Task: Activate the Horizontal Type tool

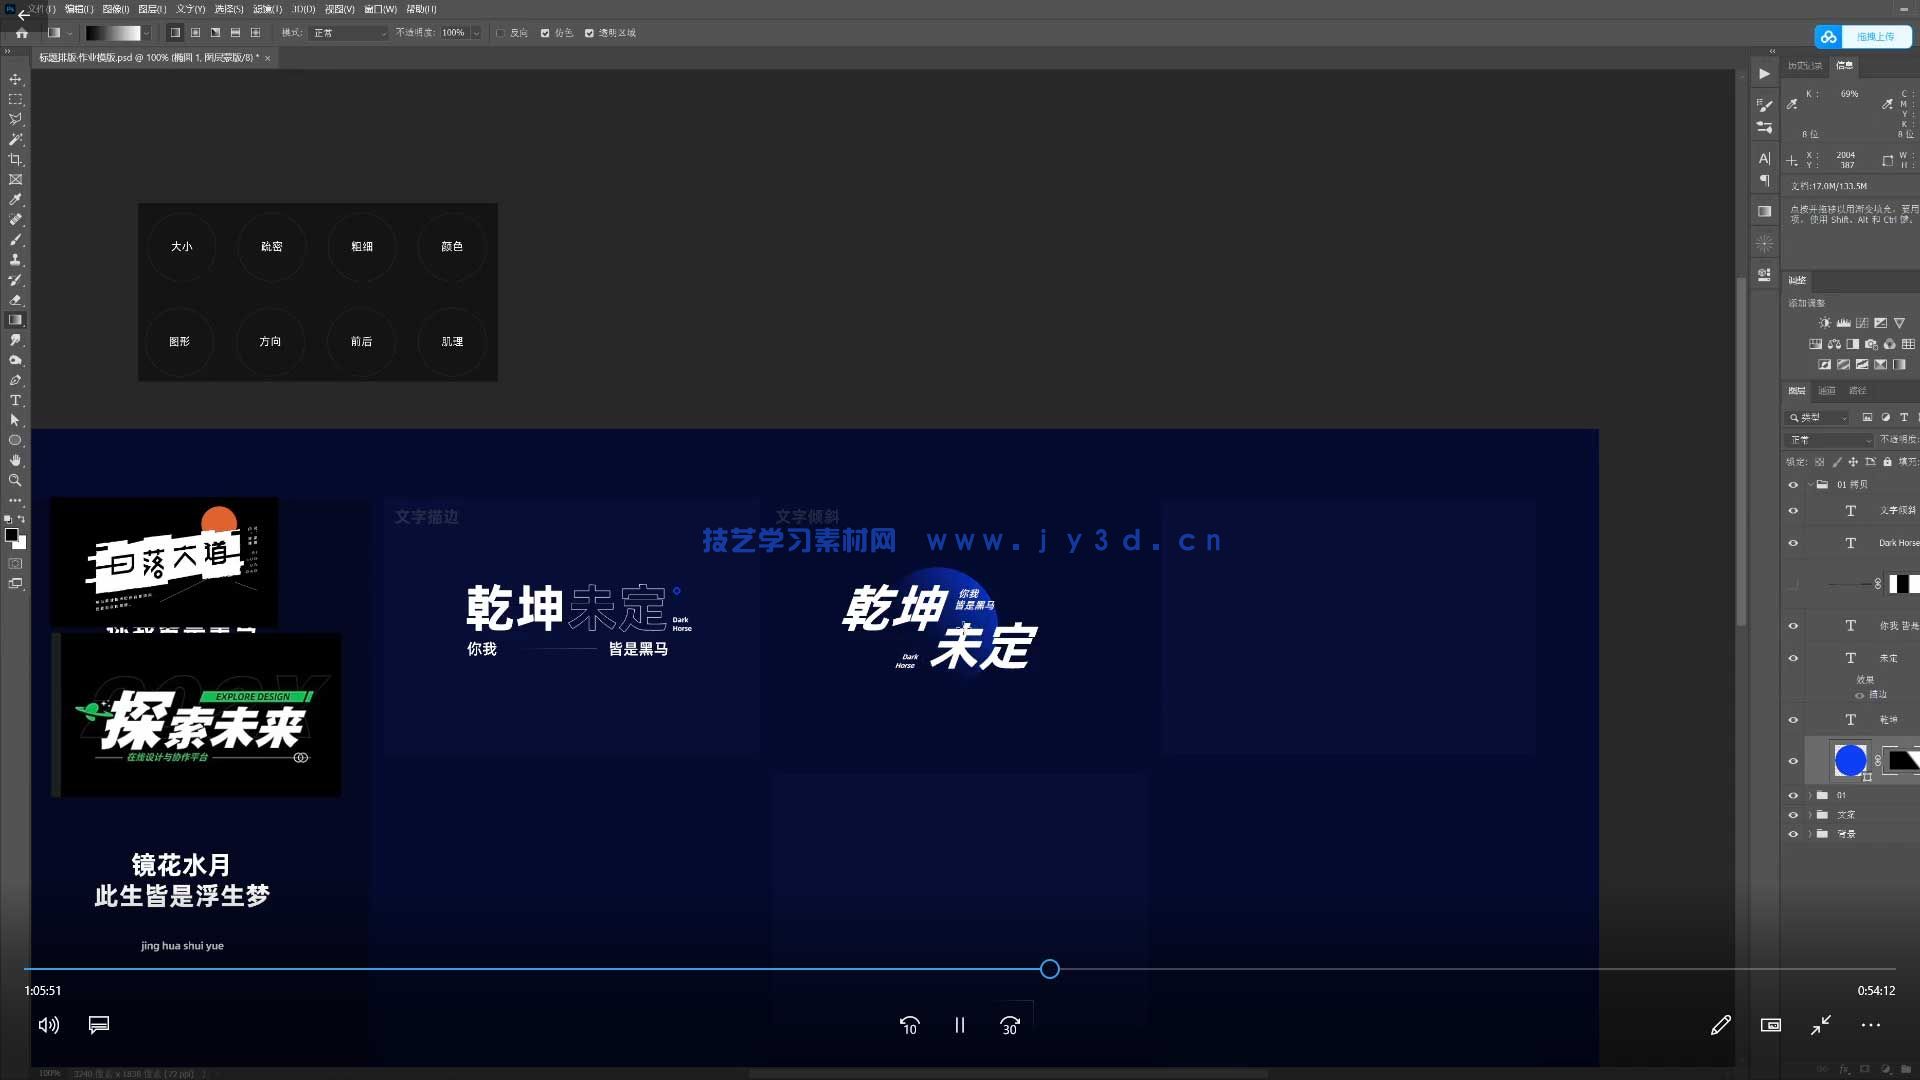Action: point(15,400)
